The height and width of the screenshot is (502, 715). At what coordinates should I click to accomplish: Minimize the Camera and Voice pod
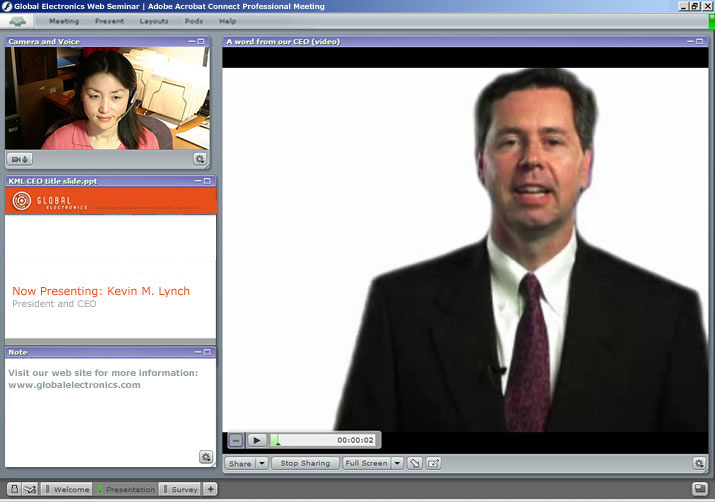click(192, 41)
